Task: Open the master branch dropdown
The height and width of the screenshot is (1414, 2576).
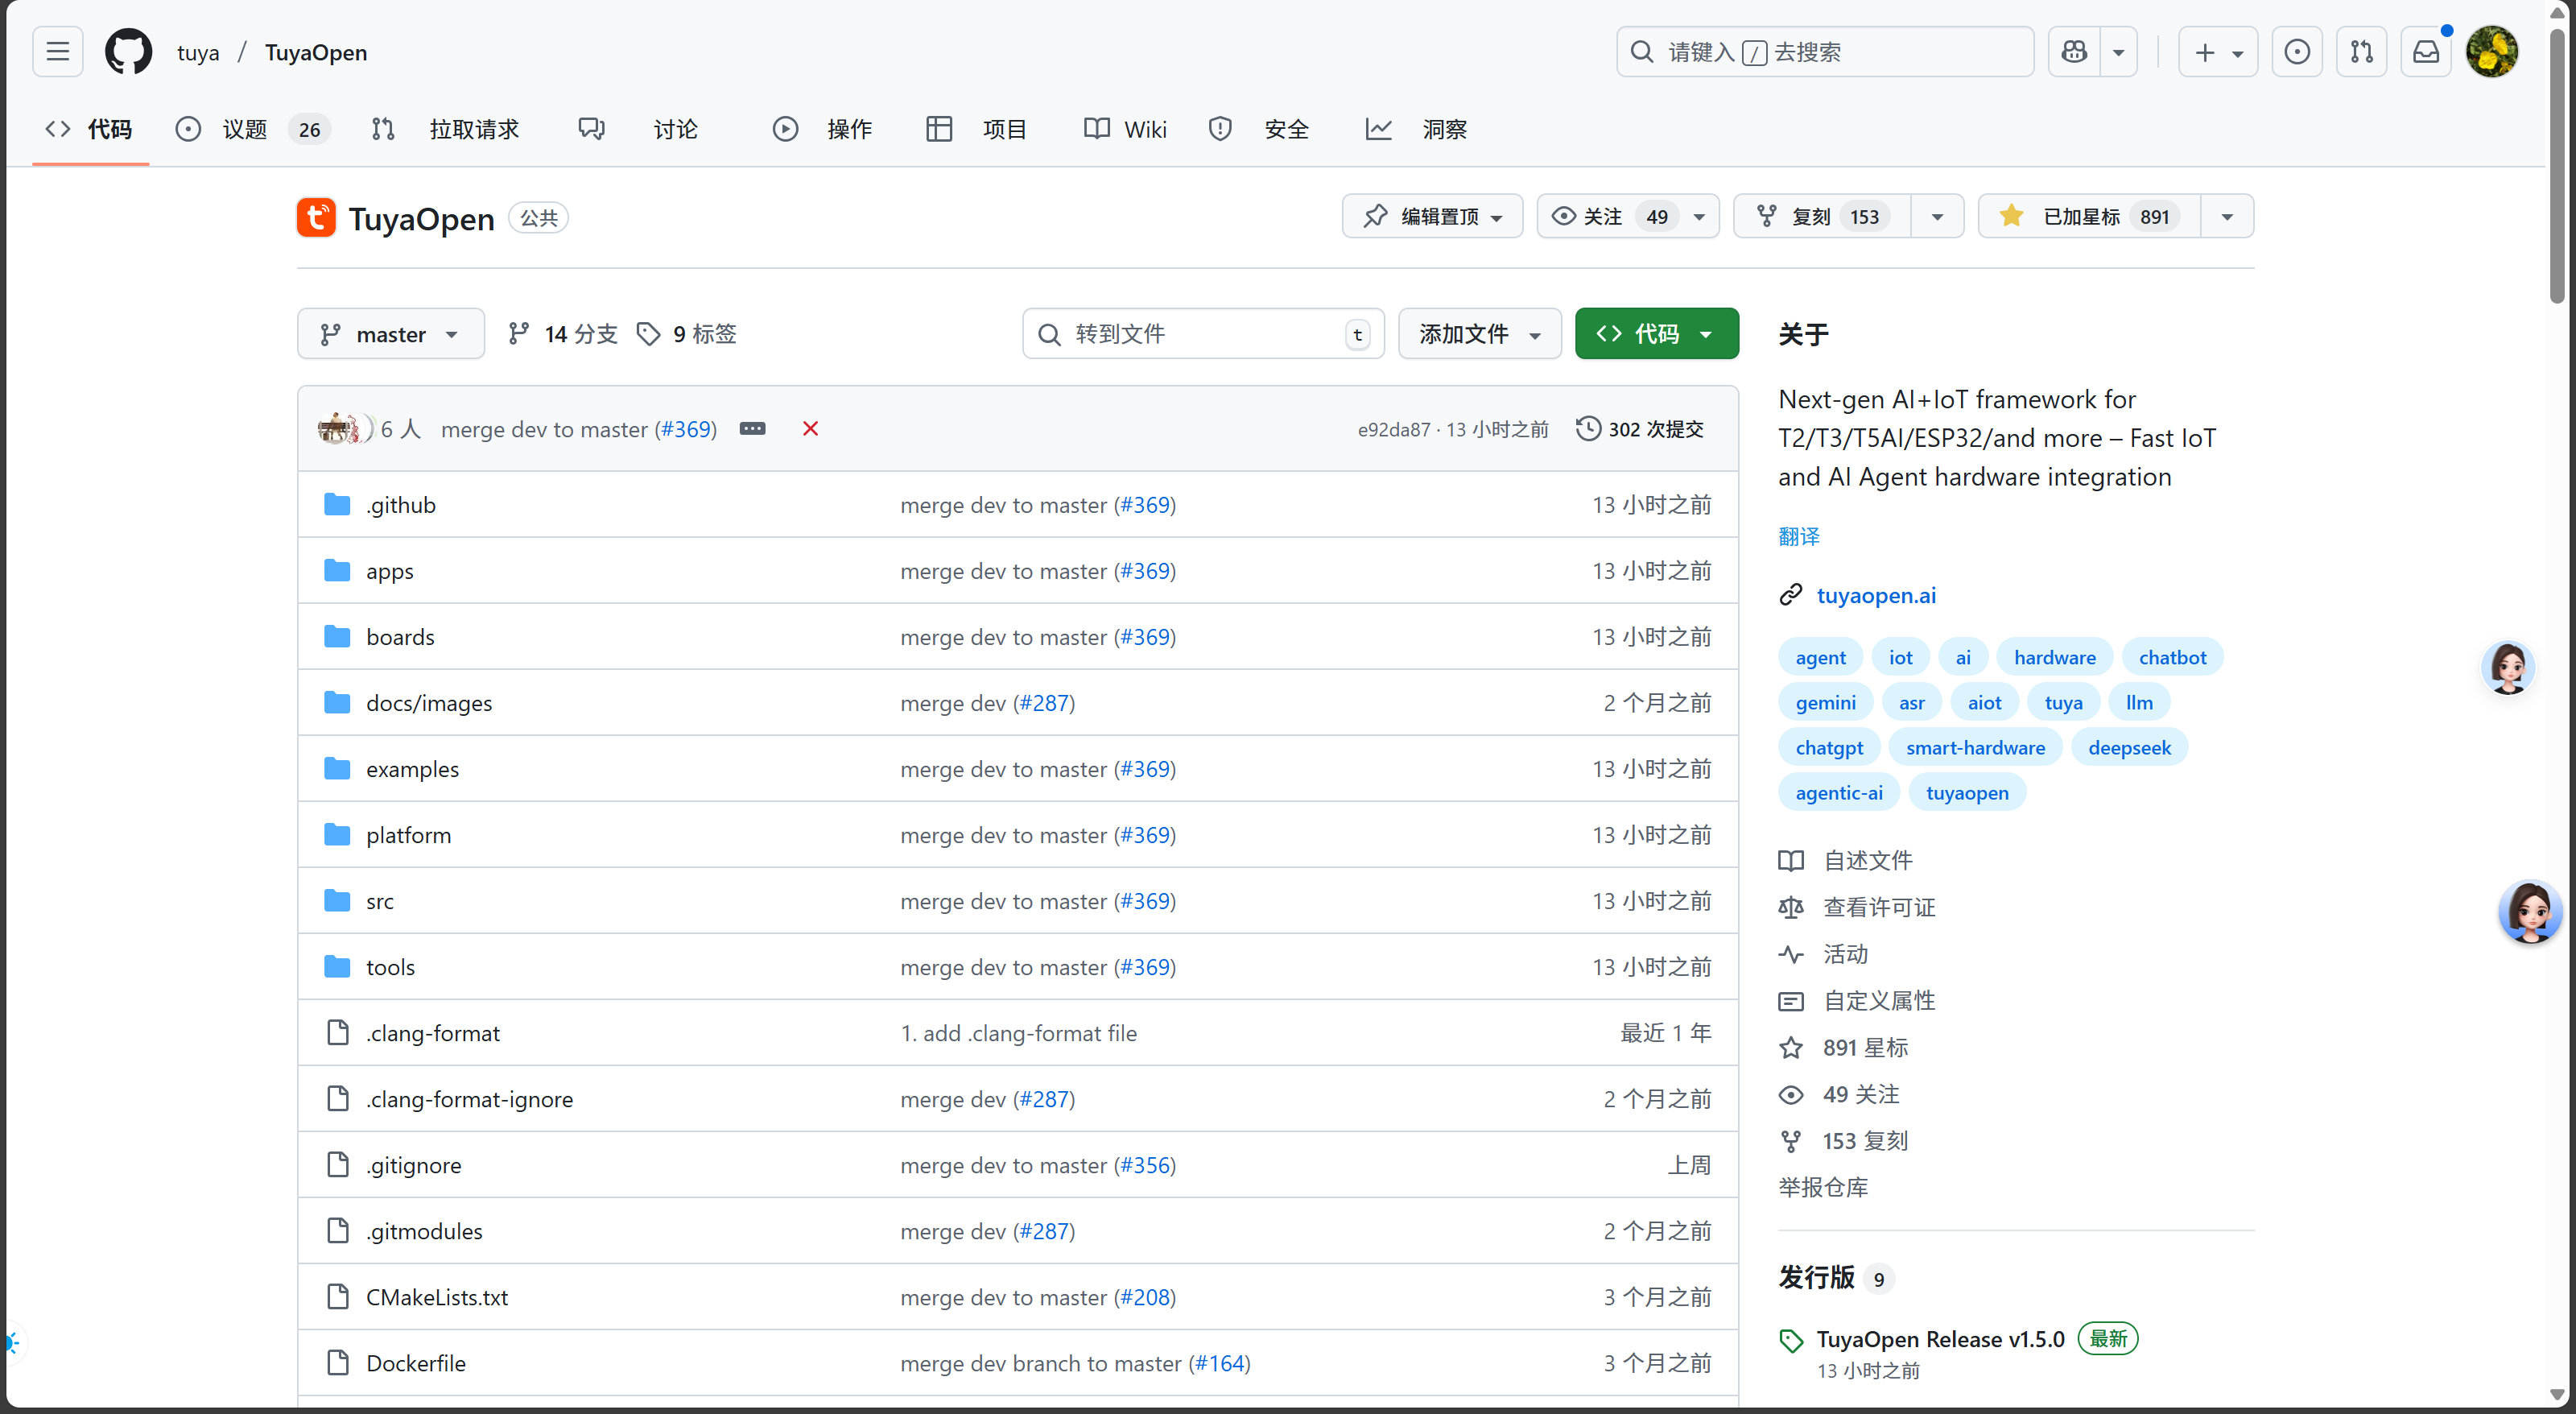Action: (390, 333)
